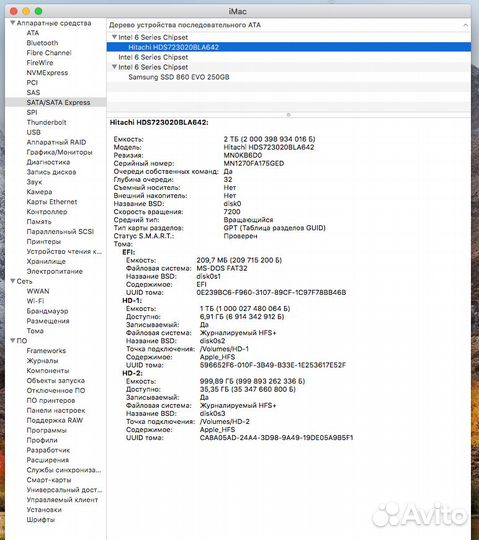The height and width of the screenshot is (540, 479).
Task: Click serial number MN1270FA175GED
Action: [254, 164]
